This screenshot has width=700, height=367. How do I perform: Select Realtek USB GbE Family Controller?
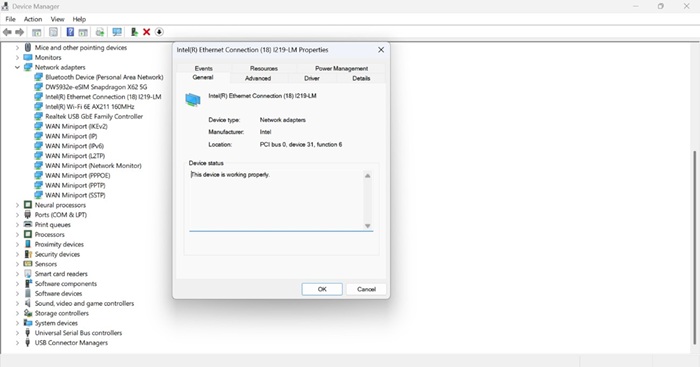94,116
